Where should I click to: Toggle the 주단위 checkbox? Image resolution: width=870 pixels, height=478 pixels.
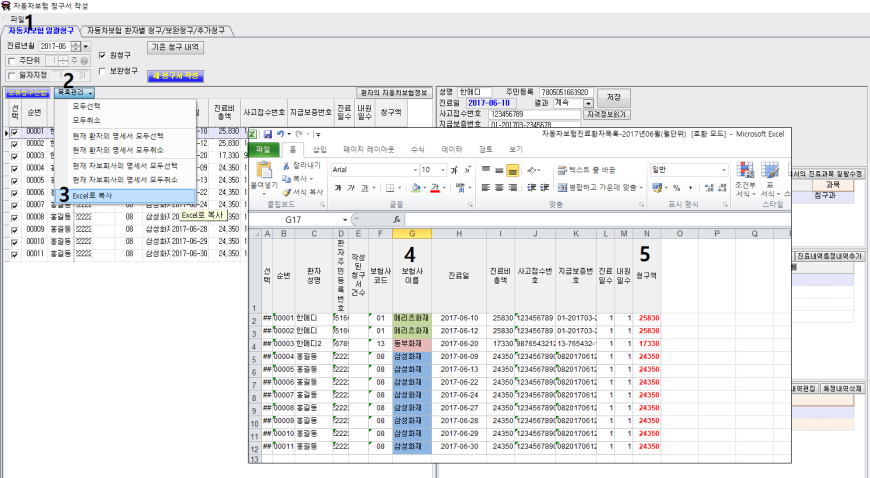click(x=12, y=61)
